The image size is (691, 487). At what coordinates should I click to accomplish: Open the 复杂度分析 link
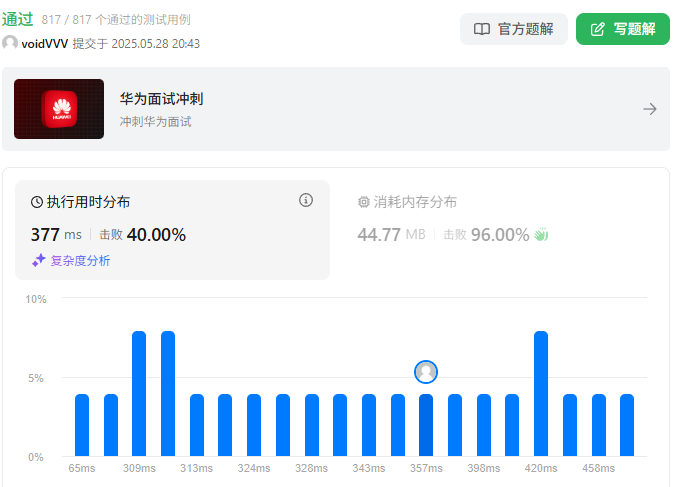tap(80, 260)
